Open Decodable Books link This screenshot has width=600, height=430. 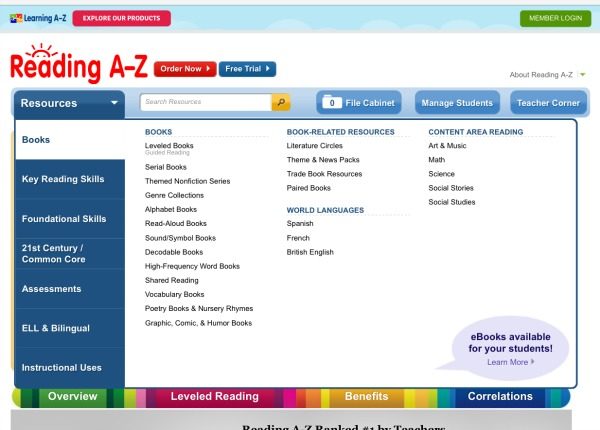(x=174, y=252)
